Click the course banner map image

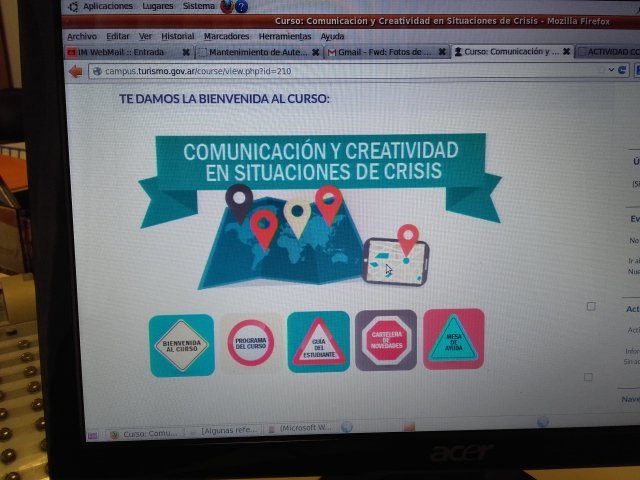coord(320,210)
